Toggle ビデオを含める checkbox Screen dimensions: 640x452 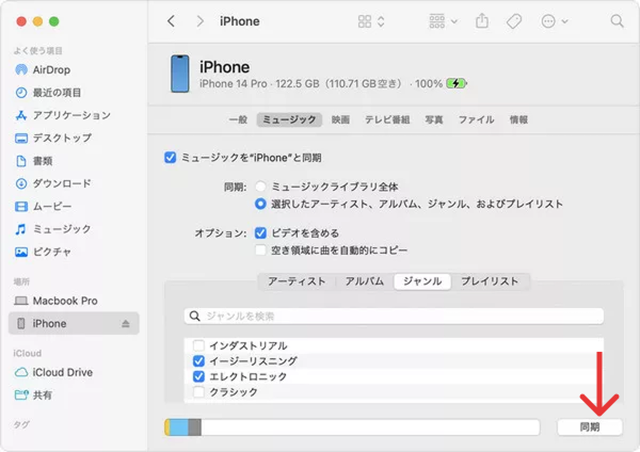260,233
